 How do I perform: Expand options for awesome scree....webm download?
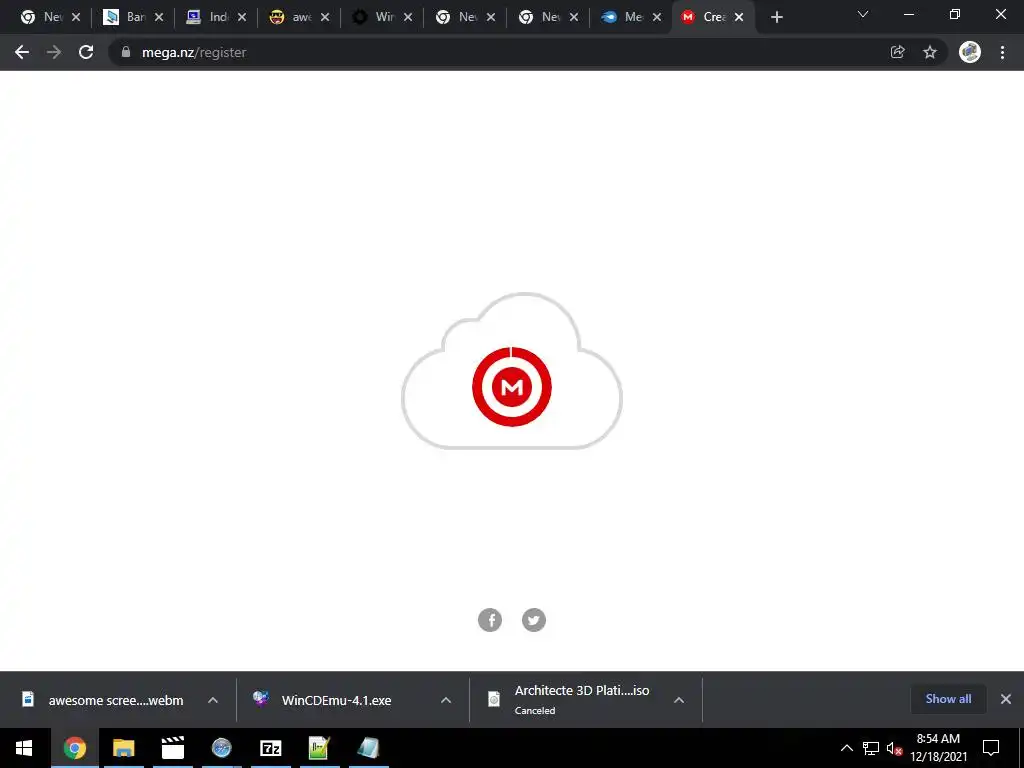click(213, 700)
